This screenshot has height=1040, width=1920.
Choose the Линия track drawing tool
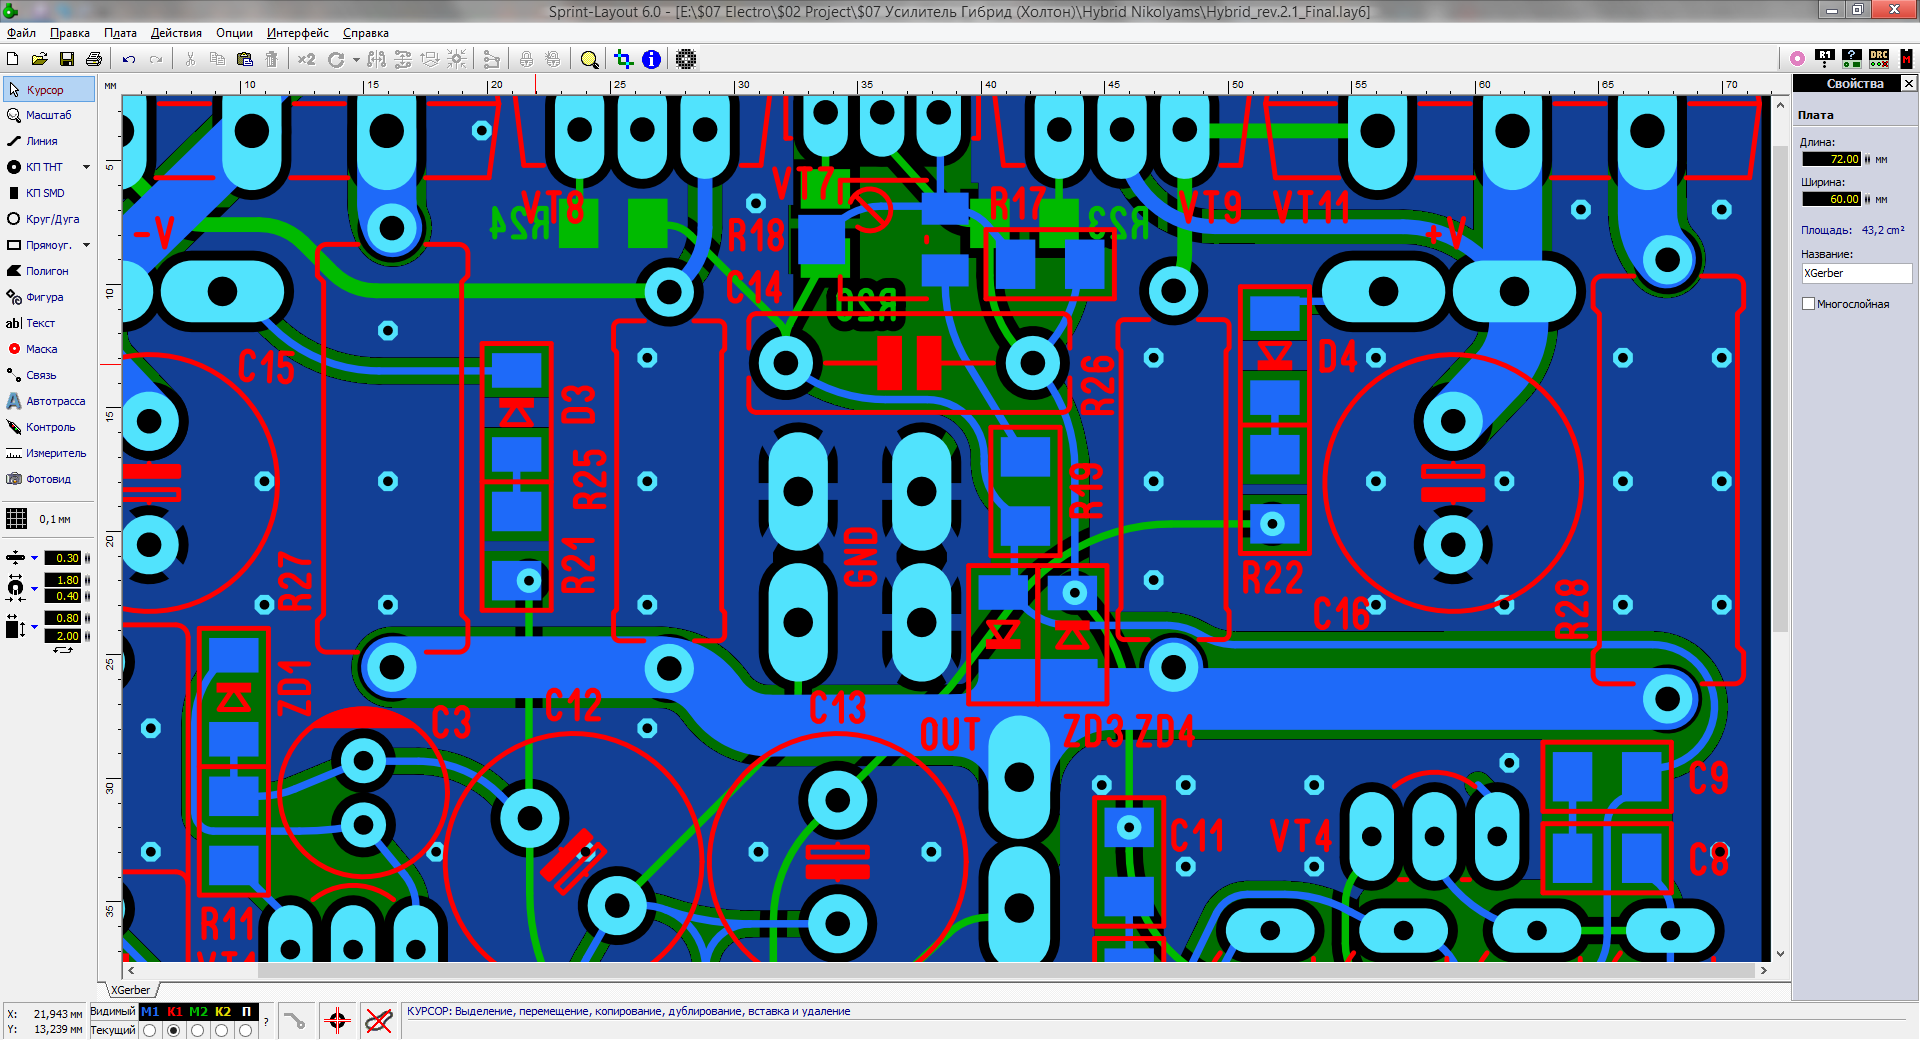click(40, 141)
